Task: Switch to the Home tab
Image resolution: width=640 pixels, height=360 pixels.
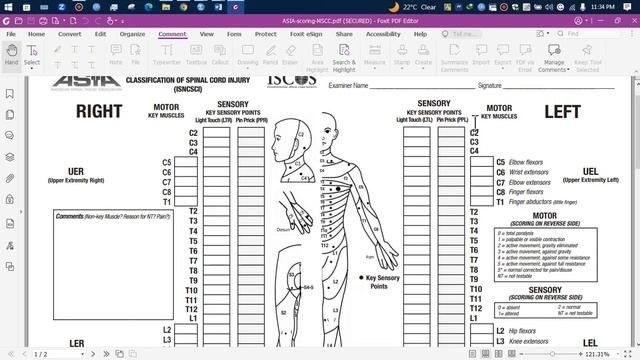Action: coord(36,34)
